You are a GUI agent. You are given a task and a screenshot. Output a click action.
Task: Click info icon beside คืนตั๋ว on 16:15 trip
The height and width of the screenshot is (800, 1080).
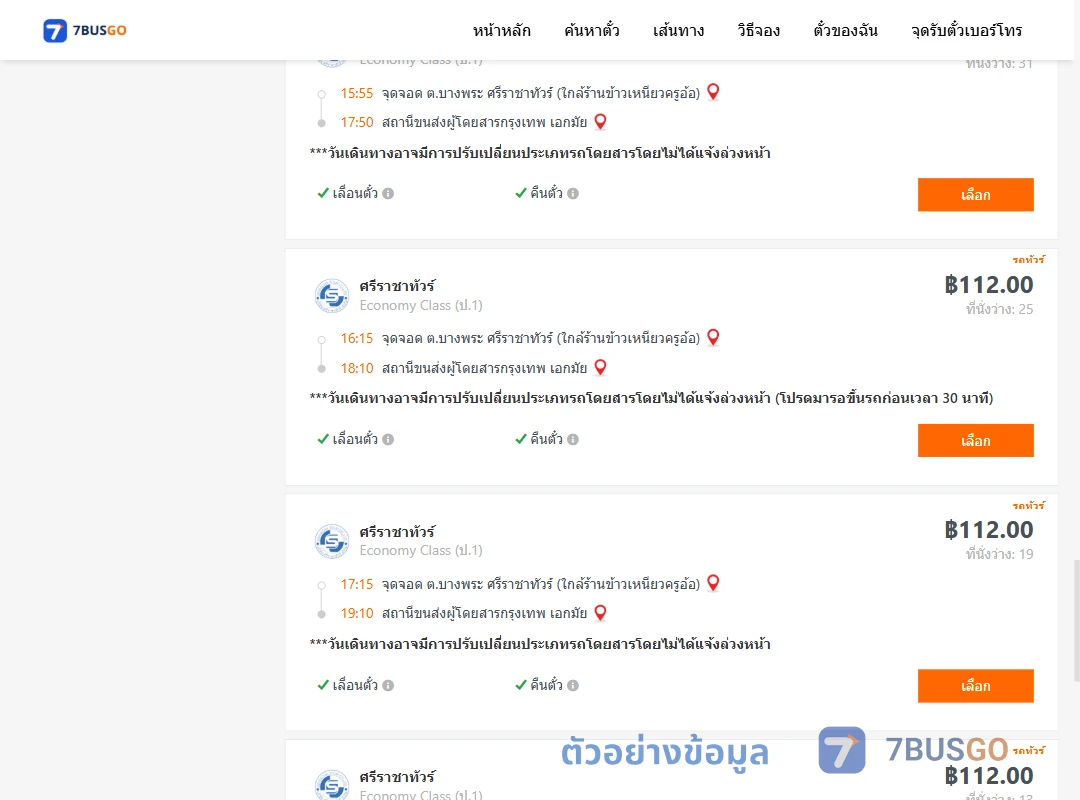[x=573, y=440]
